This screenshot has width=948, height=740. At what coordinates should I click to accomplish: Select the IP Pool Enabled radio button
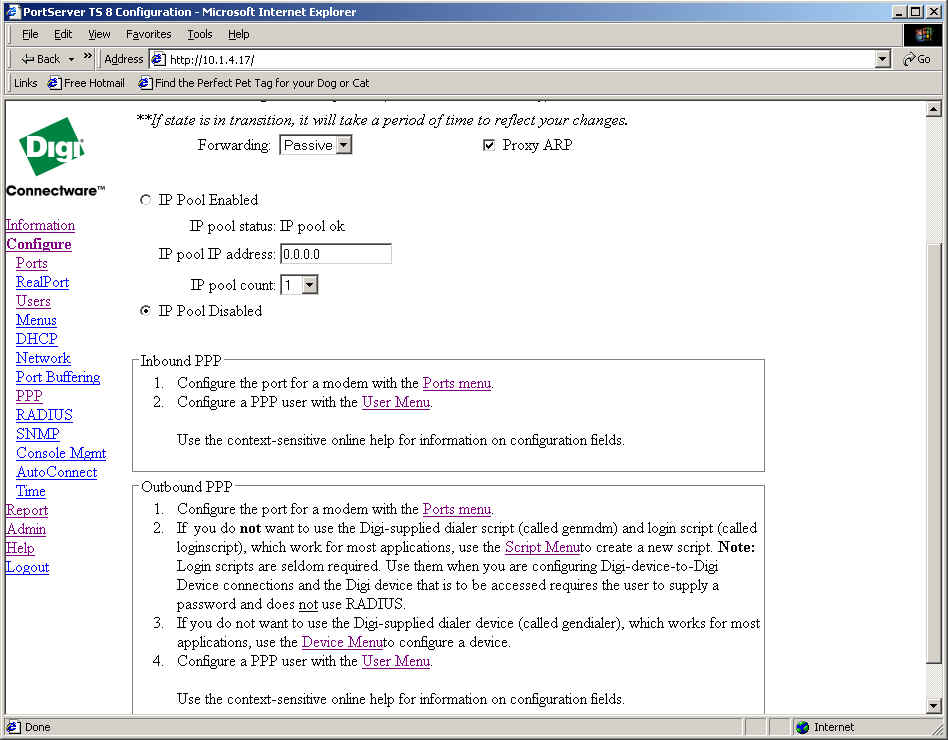146,200
